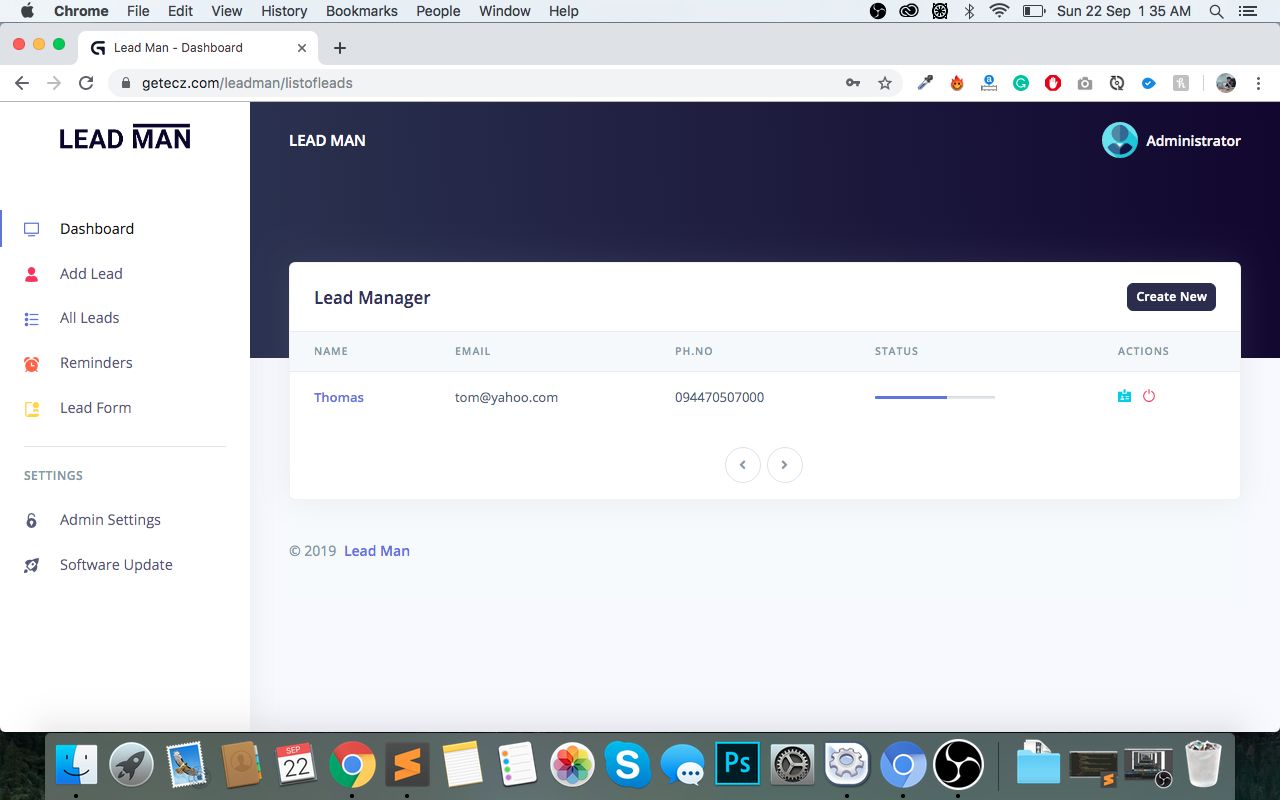Open Lead Form in the sidebar

(x=95, y=408)
